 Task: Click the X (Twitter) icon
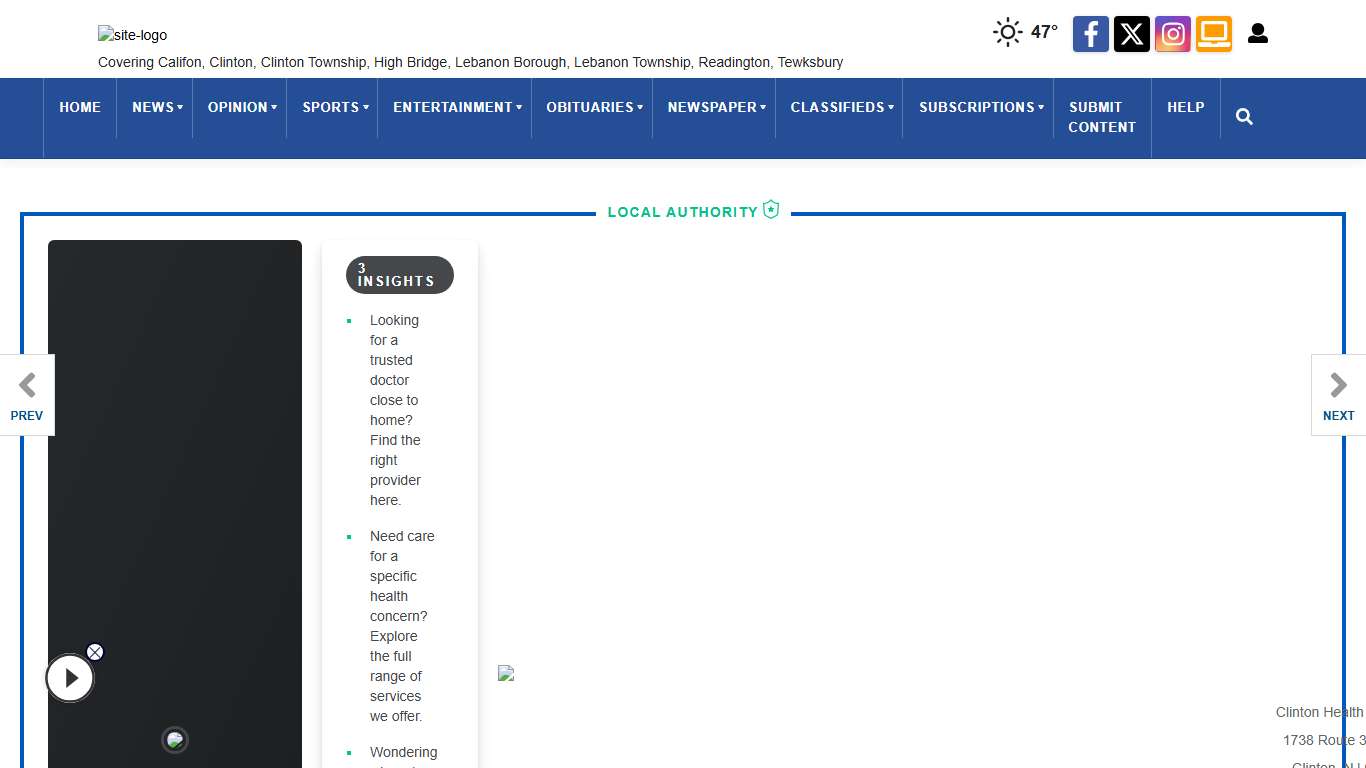click(1132, 34)
